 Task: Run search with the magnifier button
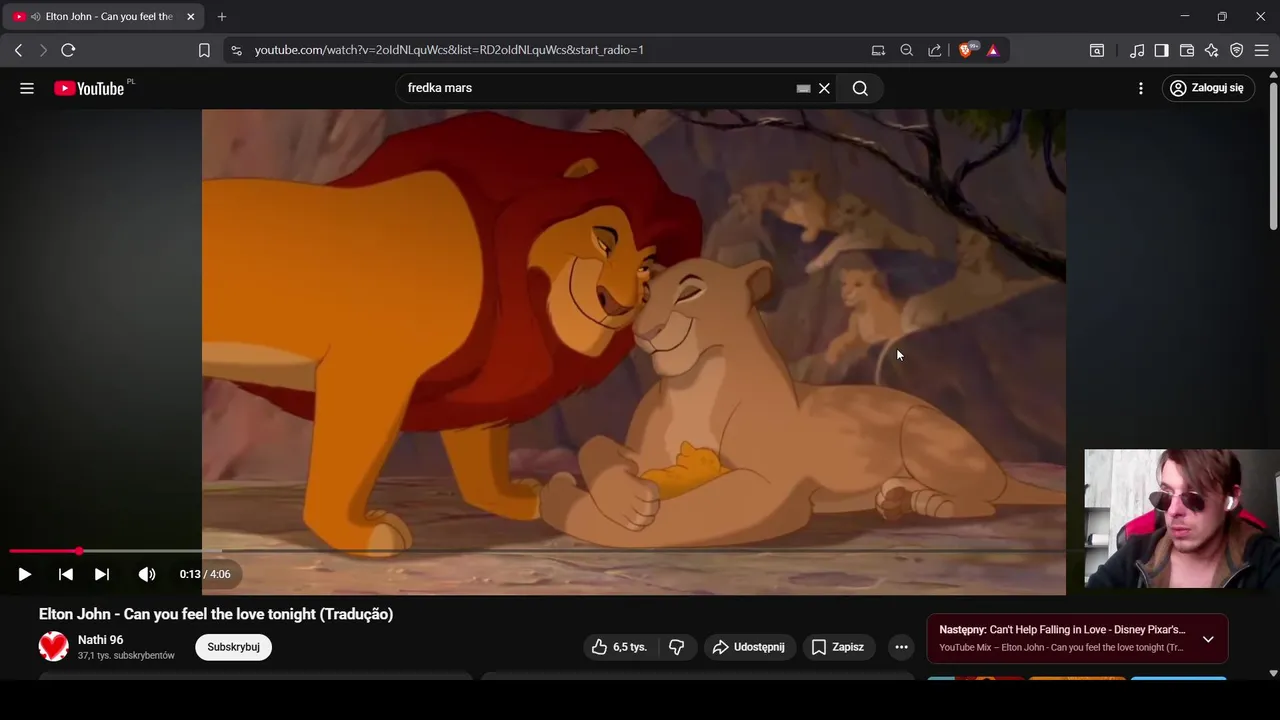(860, 88)
